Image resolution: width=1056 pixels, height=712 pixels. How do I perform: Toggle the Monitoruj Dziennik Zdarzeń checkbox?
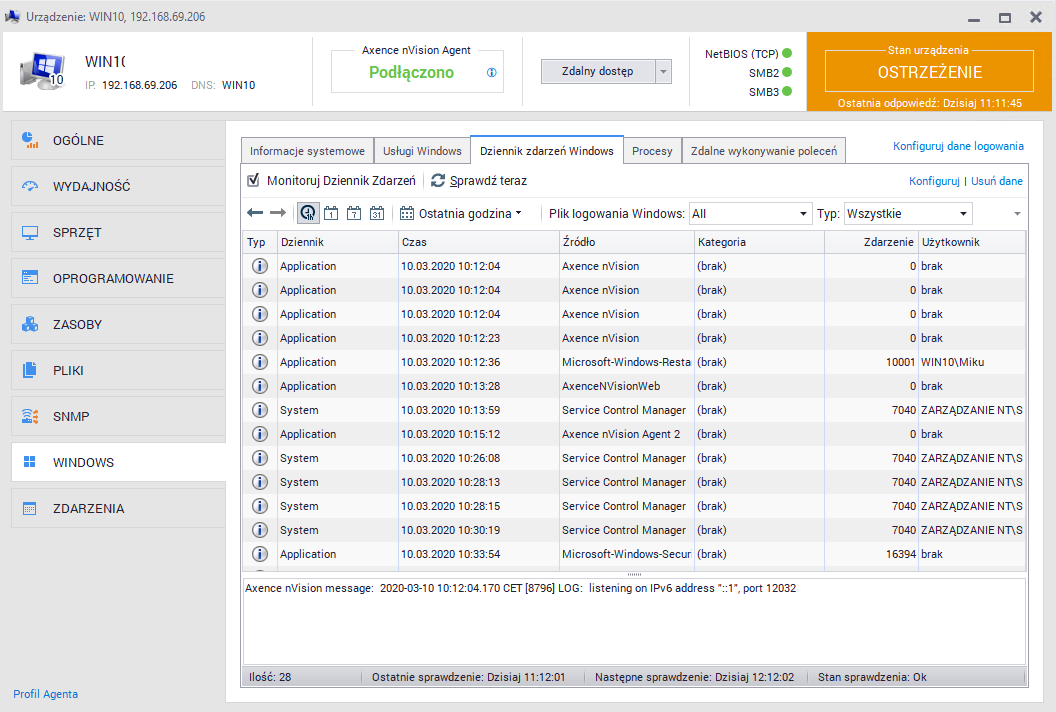tap(253, 181)
